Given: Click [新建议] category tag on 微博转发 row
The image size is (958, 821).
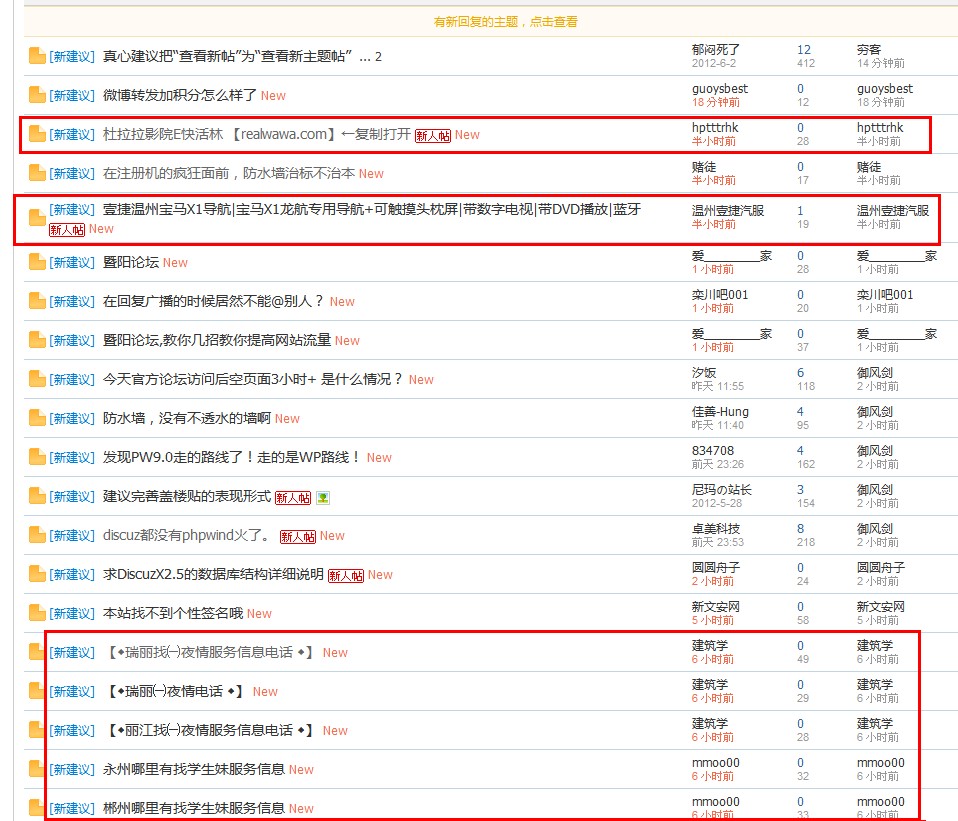Looking at the screenshot, I should click(x=72, y=95).
